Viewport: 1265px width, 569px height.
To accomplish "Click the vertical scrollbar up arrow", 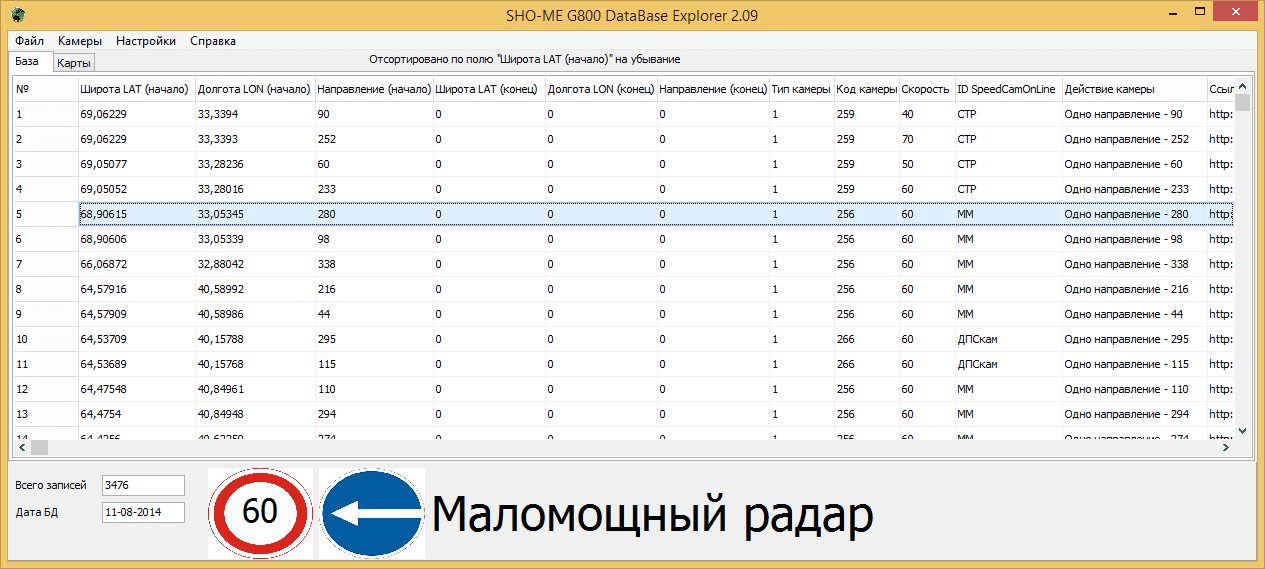I will click(1243, 85).
